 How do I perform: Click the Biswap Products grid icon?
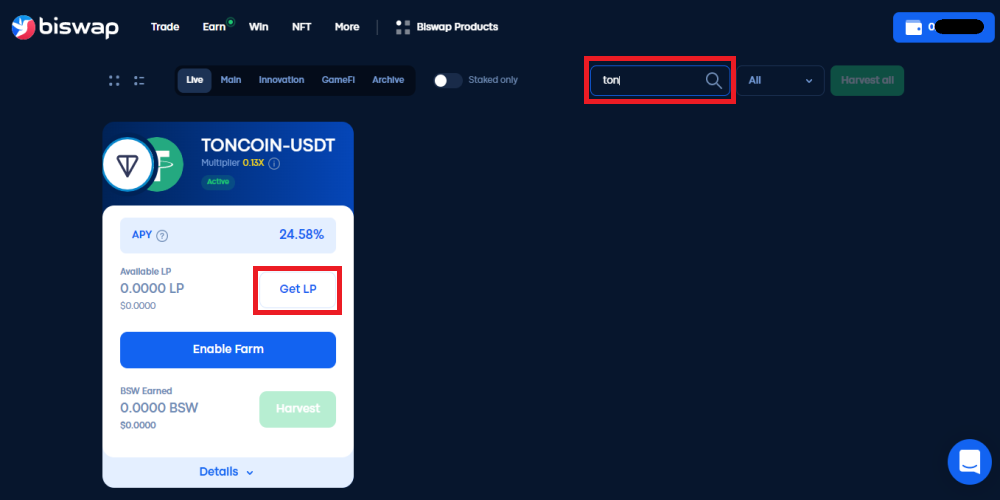coord(402,27)
